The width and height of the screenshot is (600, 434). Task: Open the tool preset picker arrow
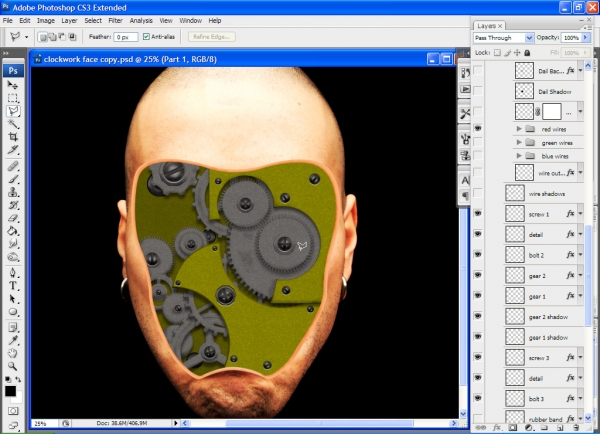26,37
